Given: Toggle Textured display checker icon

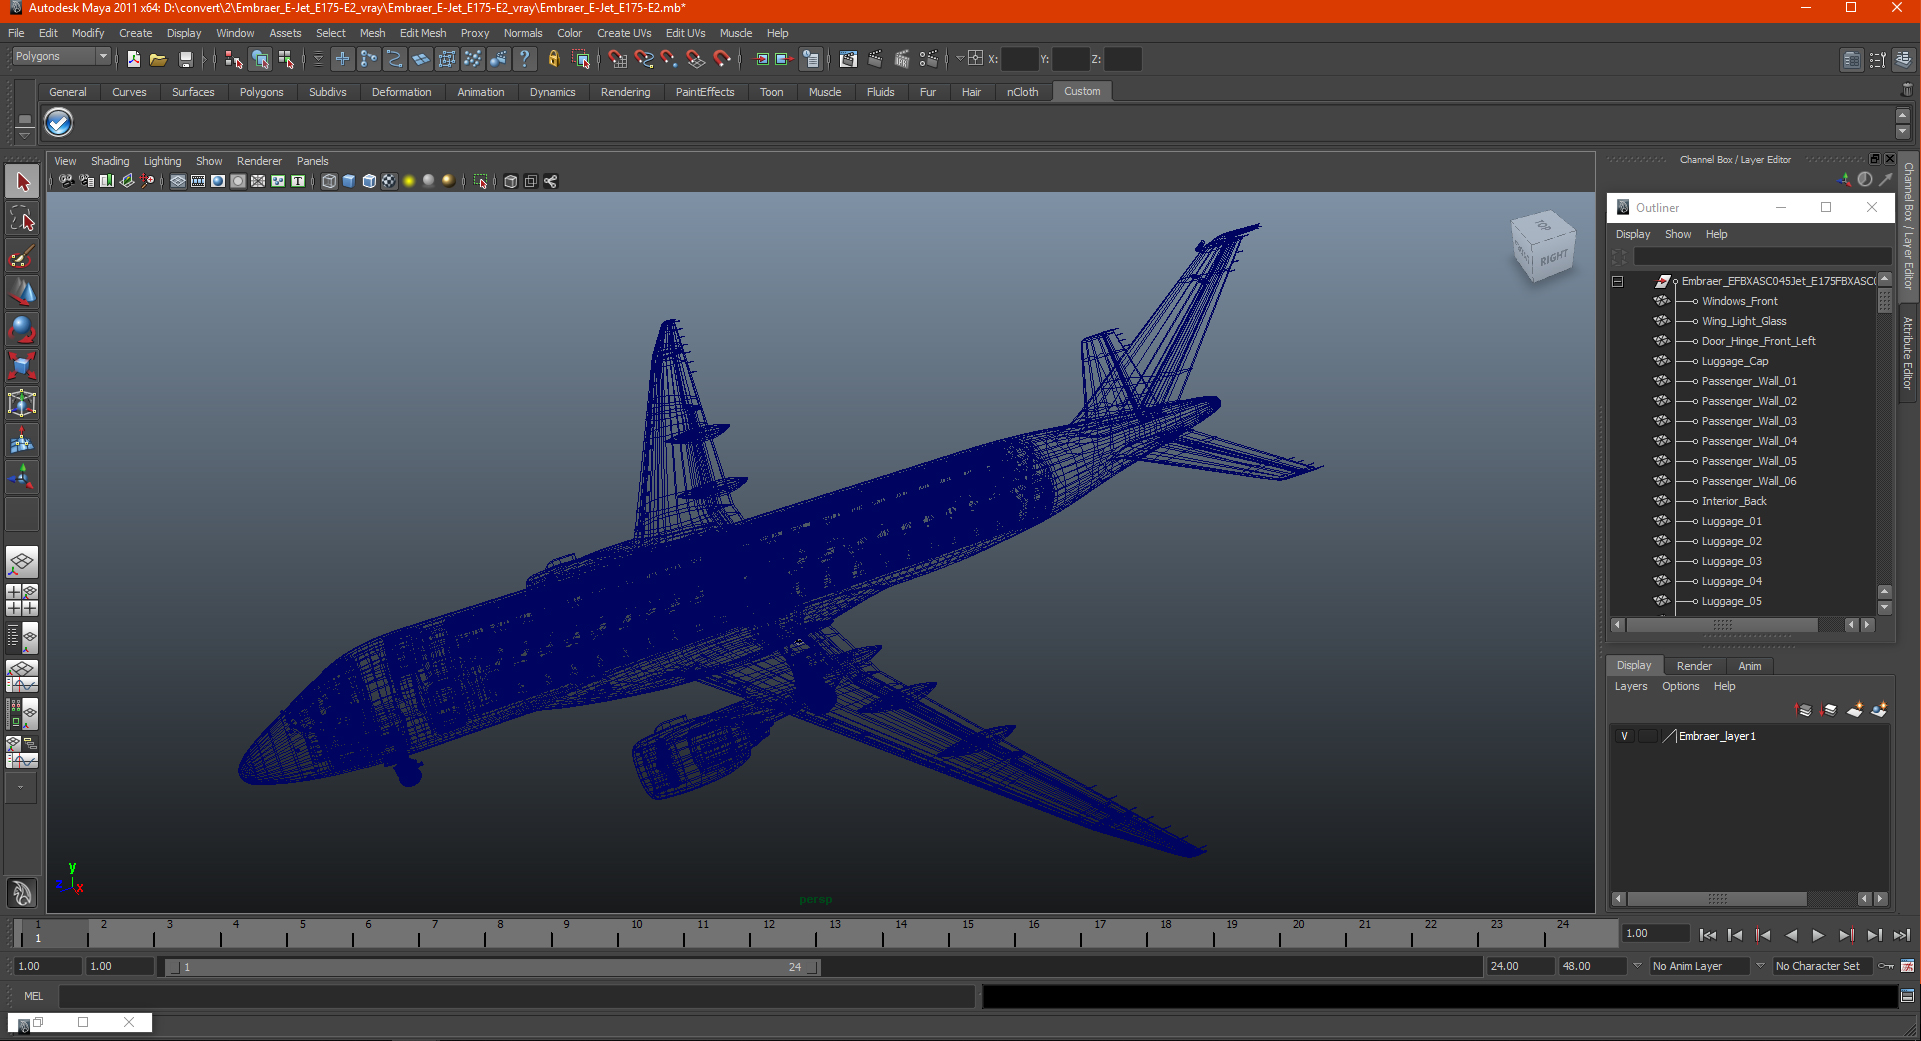Looking at the screenshot, I should click(389, 181).
